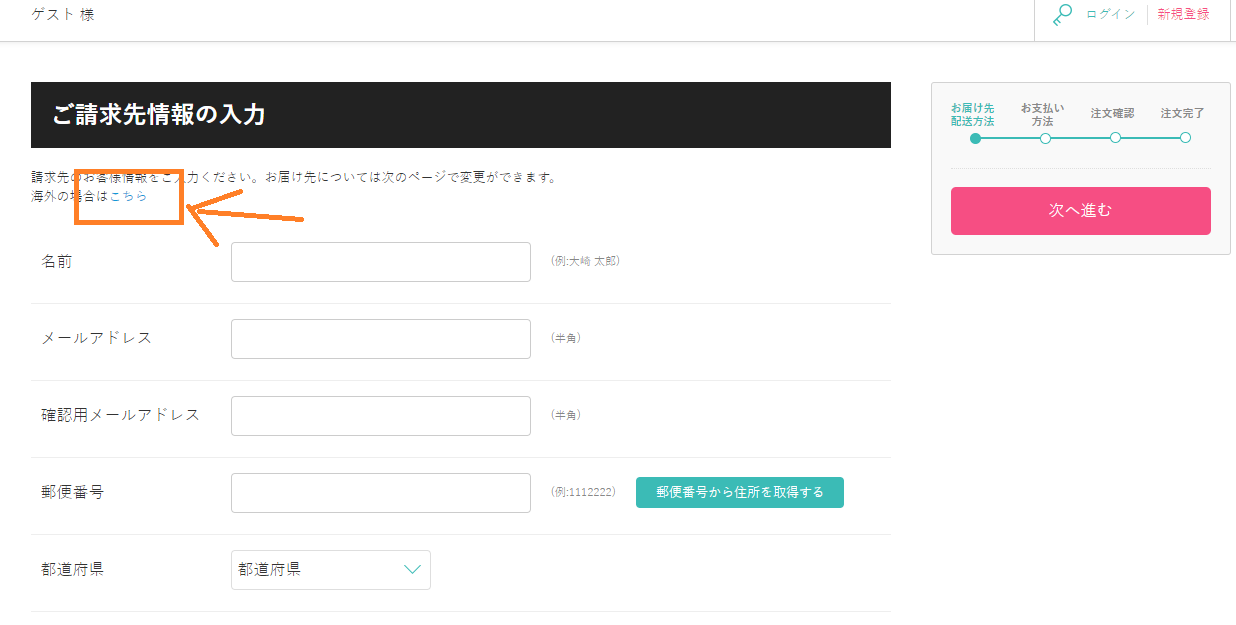Click into the メールアドレス input field

[x=380, y=339]
